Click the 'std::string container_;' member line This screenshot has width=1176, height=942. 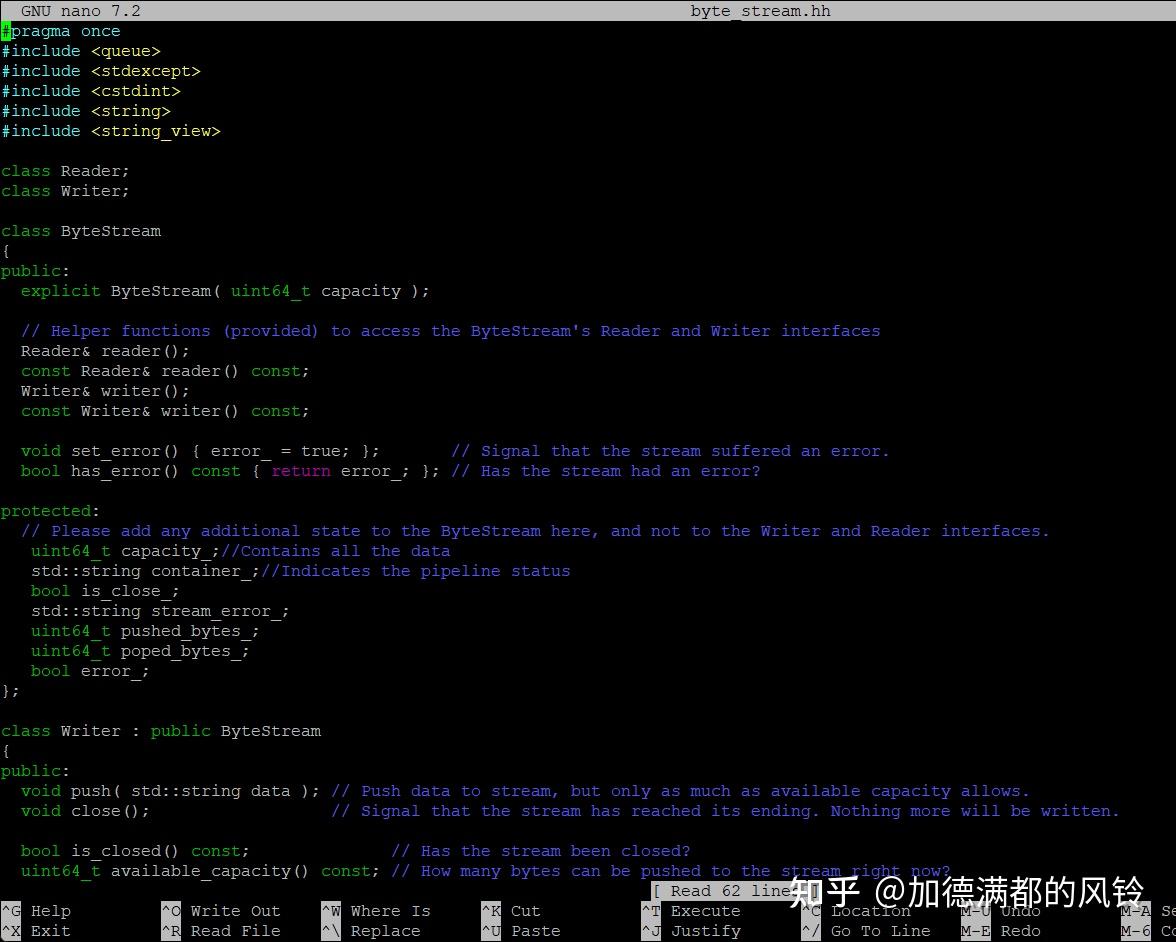tap(301, 571)
